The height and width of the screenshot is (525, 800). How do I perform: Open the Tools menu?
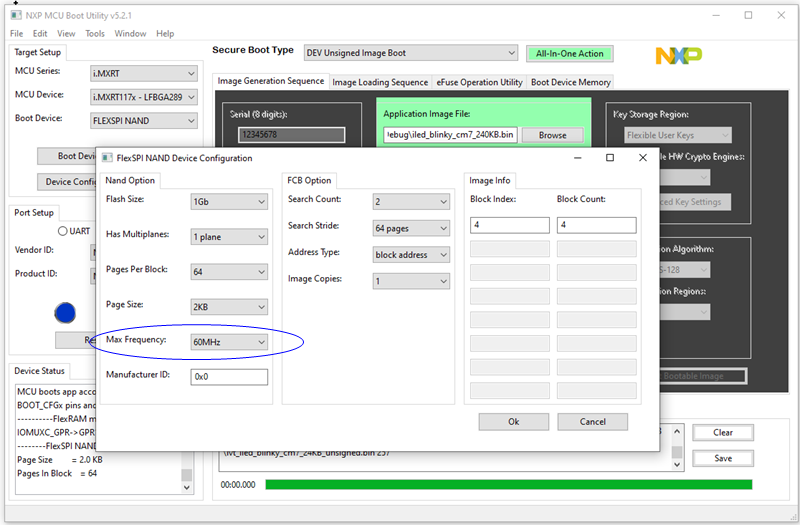tap(94, 34)
